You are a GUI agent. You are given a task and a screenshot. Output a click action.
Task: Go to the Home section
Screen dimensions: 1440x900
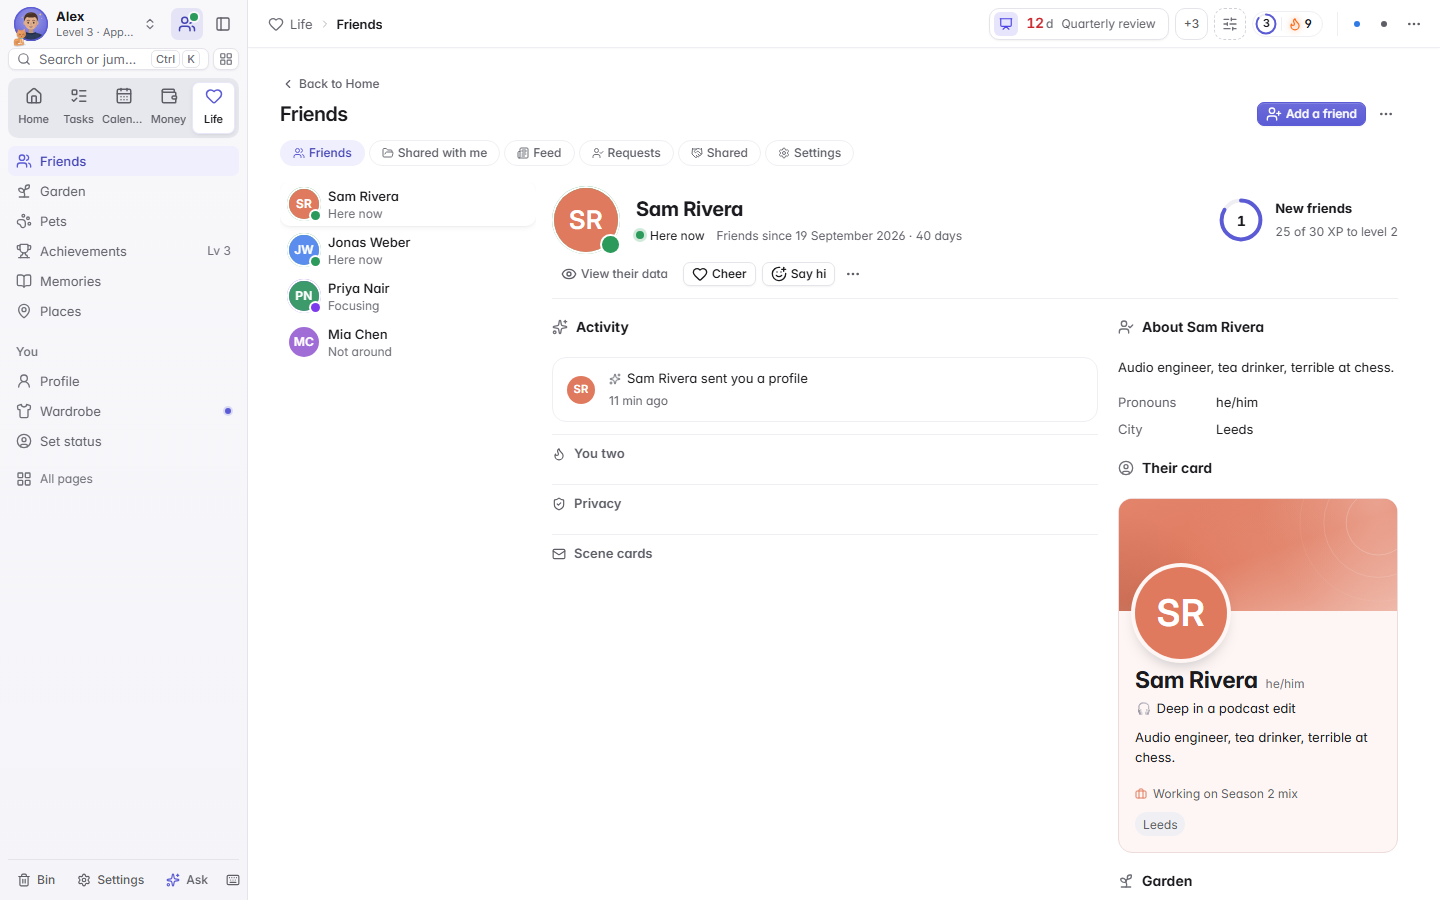pyautogui.click(x=33, y=107)
